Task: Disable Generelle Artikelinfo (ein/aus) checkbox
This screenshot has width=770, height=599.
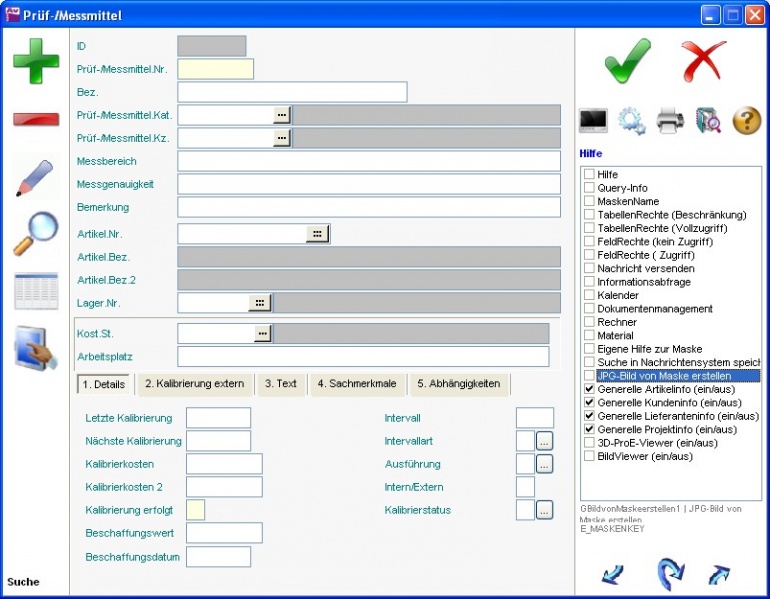Action: 590,389
